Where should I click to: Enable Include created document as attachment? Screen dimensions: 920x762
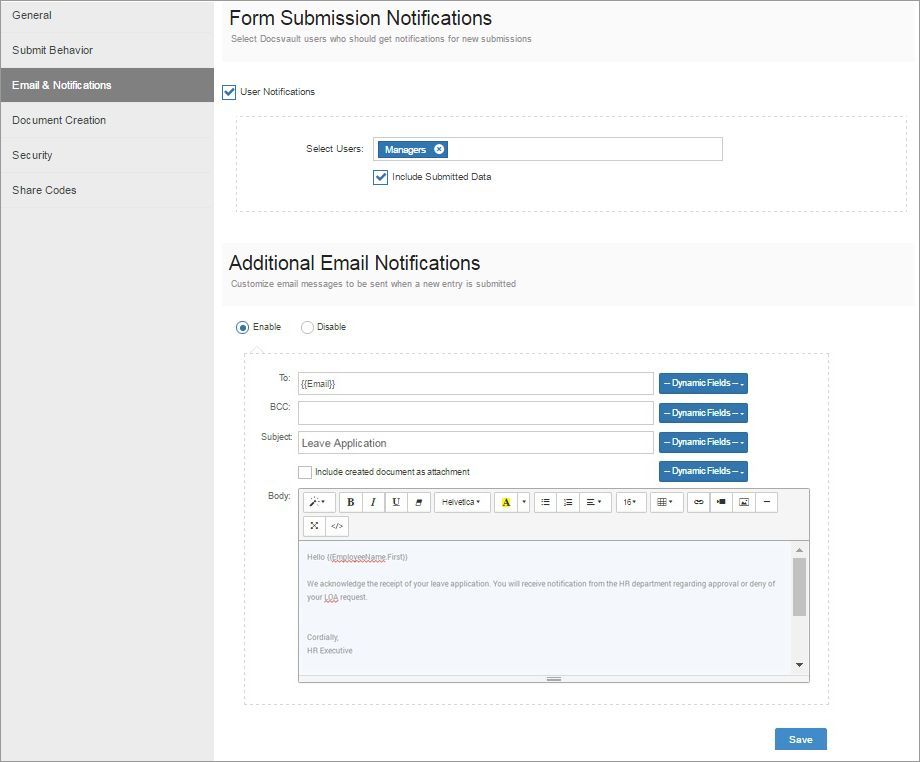[x=303, y=471]
